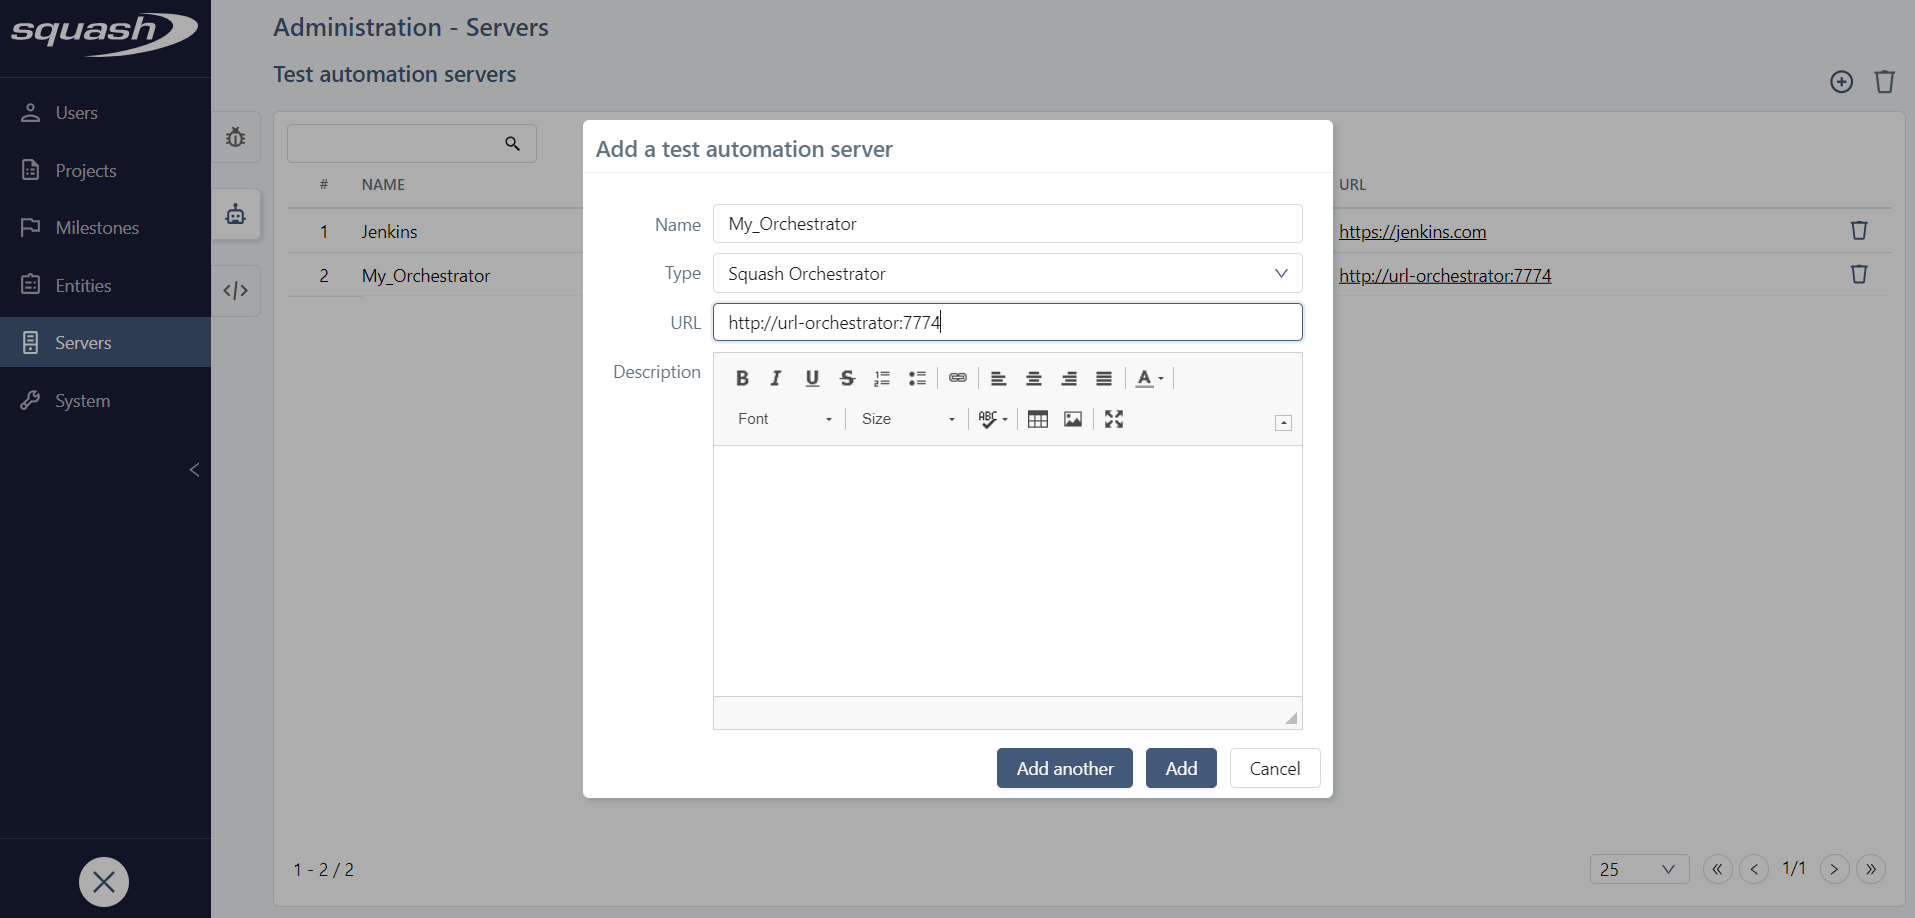
Task: Click the trash icon next to Jenkins
Action: coord(1858,230)
